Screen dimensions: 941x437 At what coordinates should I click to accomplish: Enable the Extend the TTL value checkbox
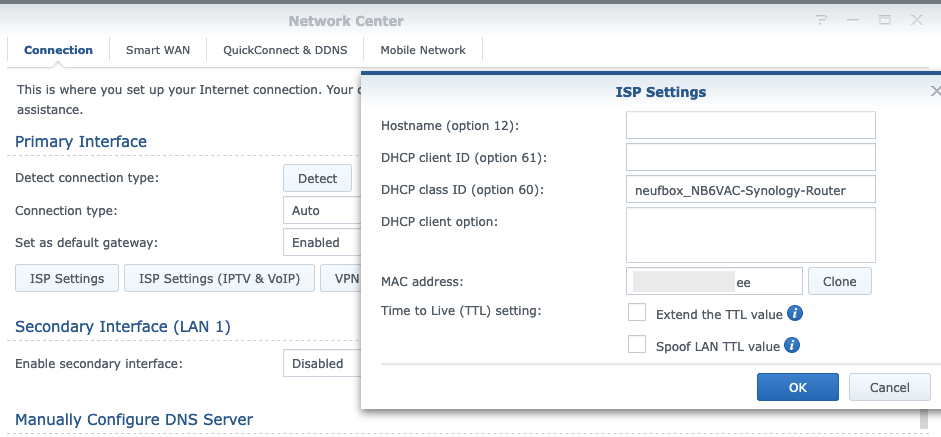tap(637, 313)
